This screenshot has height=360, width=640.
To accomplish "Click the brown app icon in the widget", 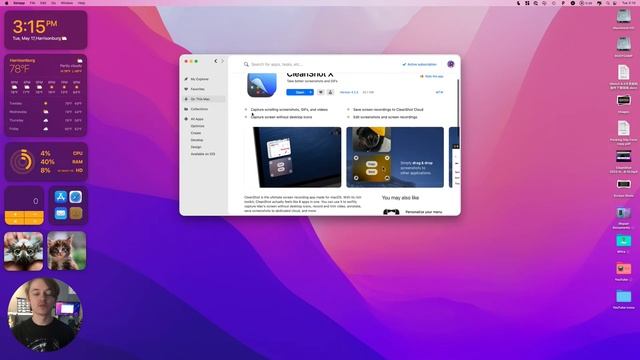I will tap(76, 213).
